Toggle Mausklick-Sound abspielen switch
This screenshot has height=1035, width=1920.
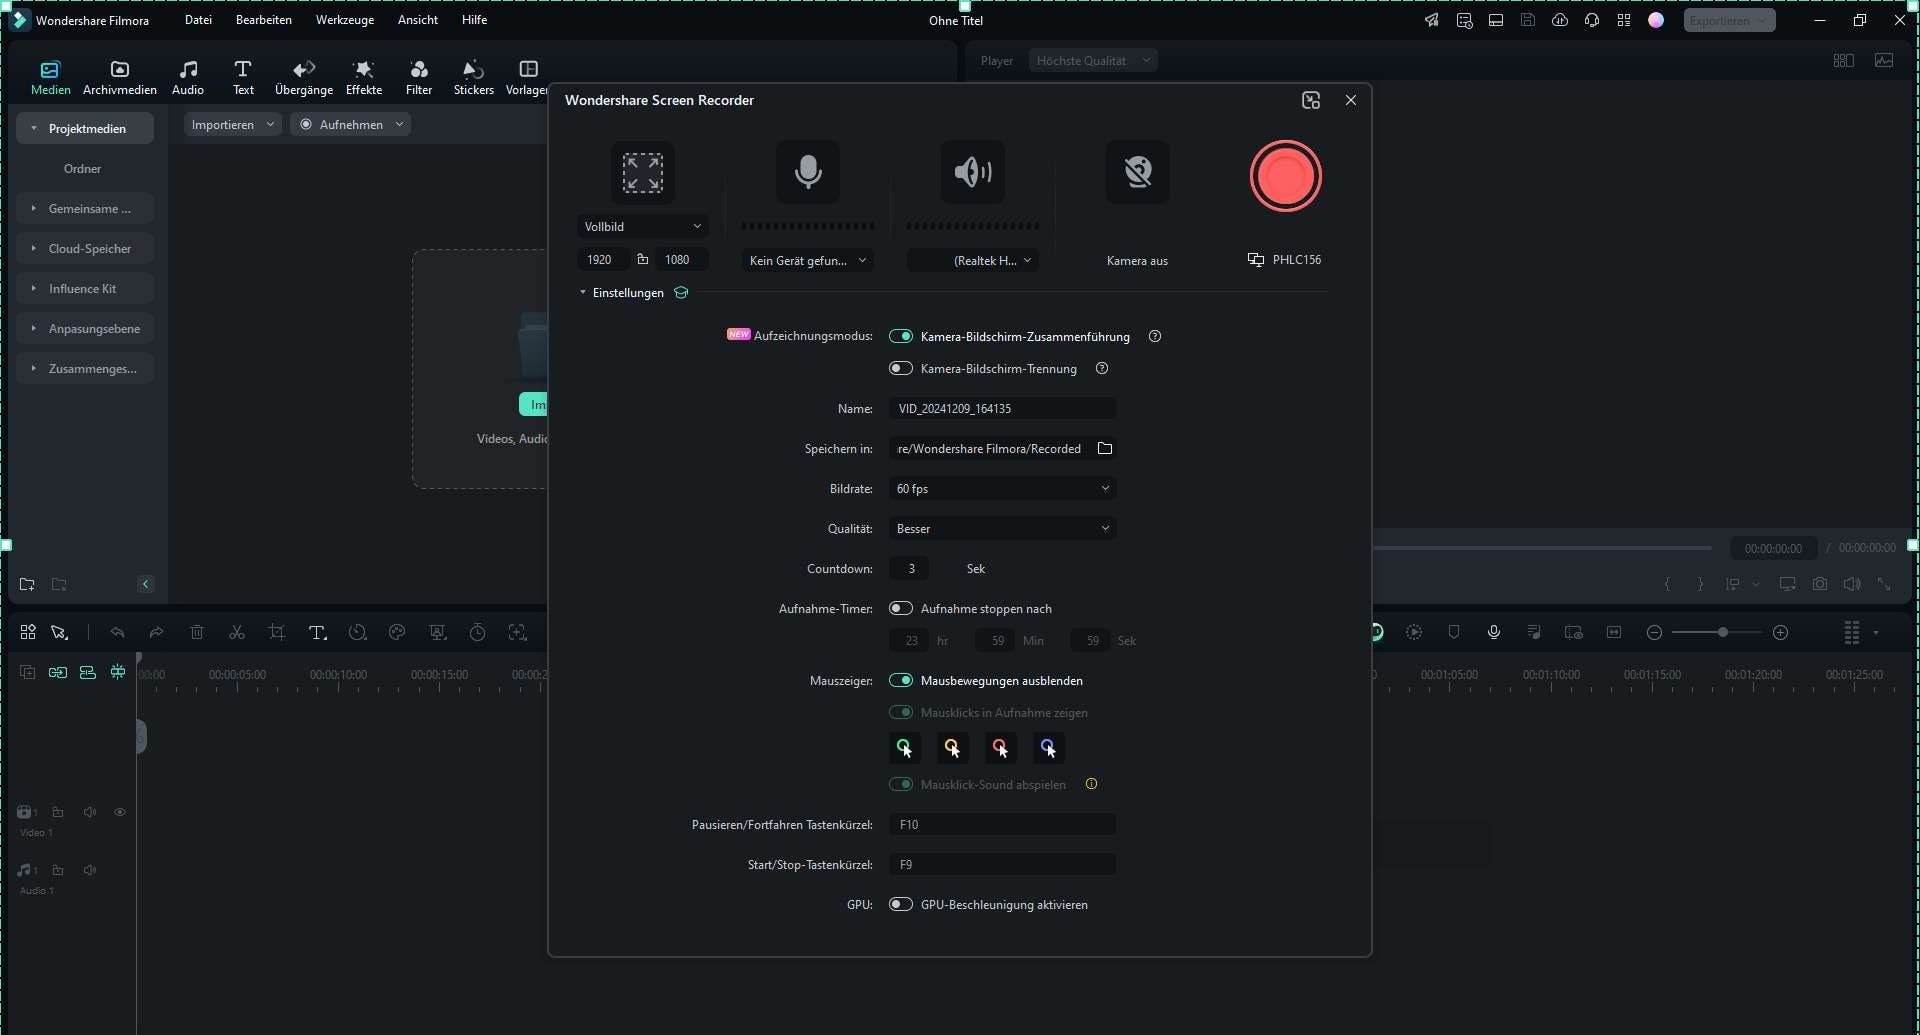pyautogui.click(x=901, y=784)
